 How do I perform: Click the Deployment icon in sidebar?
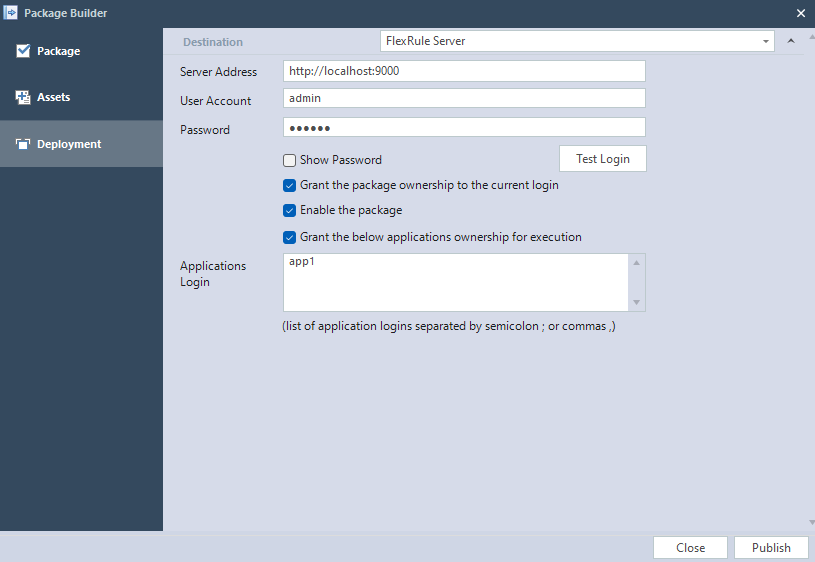(x=23, y=144)
